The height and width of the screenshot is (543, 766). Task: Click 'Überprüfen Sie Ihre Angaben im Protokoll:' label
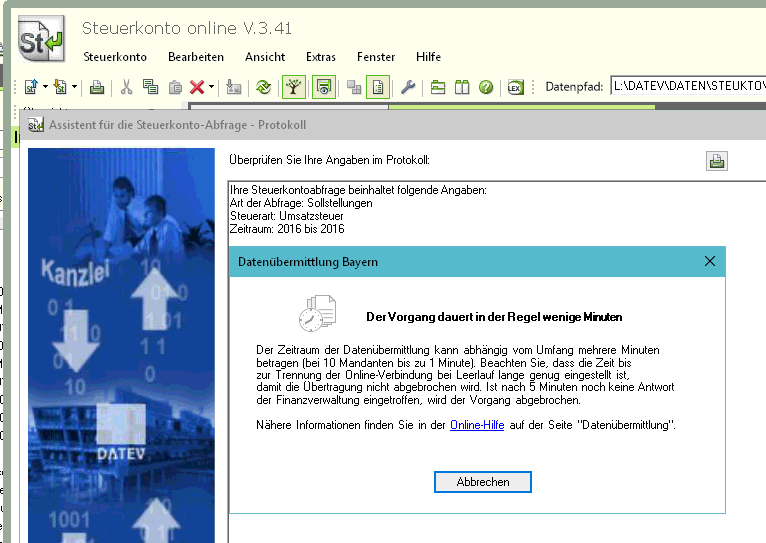point(329,160)
